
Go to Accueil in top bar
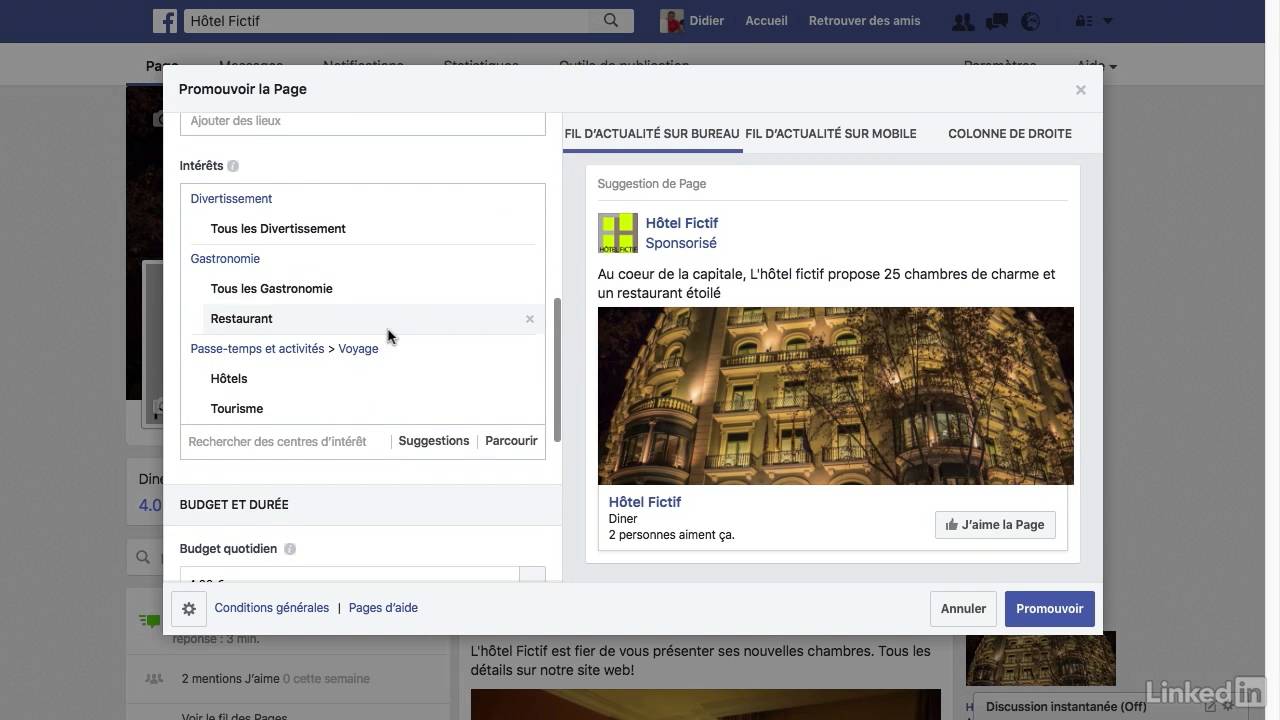(x=766, y=20)
